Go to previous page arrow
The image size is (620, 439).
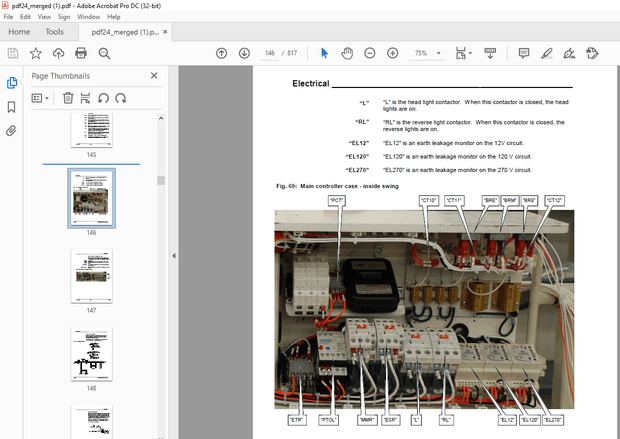pyautogui.click(x=221, y=53)
